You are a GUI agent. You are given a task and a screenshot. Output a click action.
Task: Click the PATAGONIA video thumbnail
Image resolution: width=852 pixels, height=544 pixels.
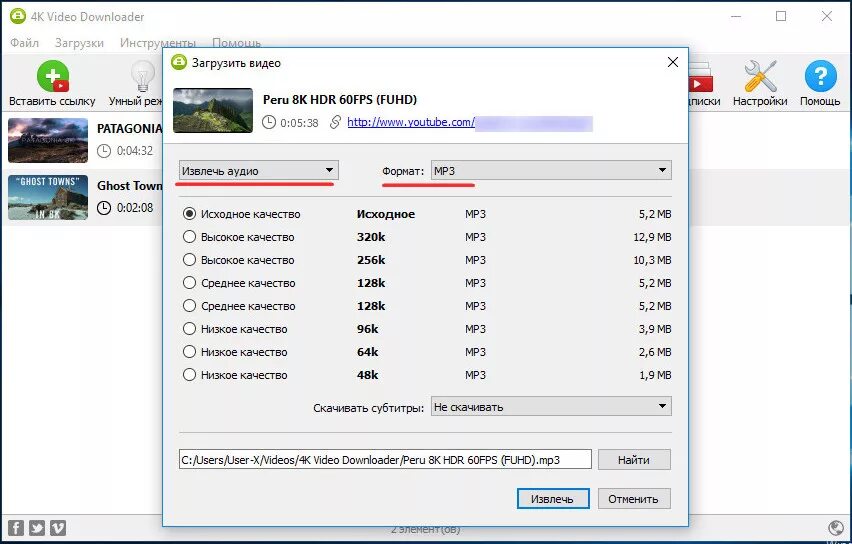coord(48,140)
